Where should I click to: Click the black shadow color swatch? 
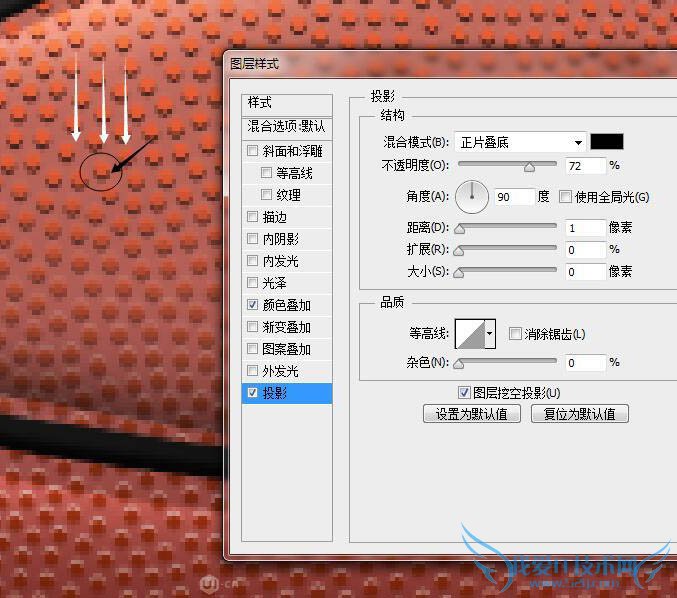(x=606, y=142)
